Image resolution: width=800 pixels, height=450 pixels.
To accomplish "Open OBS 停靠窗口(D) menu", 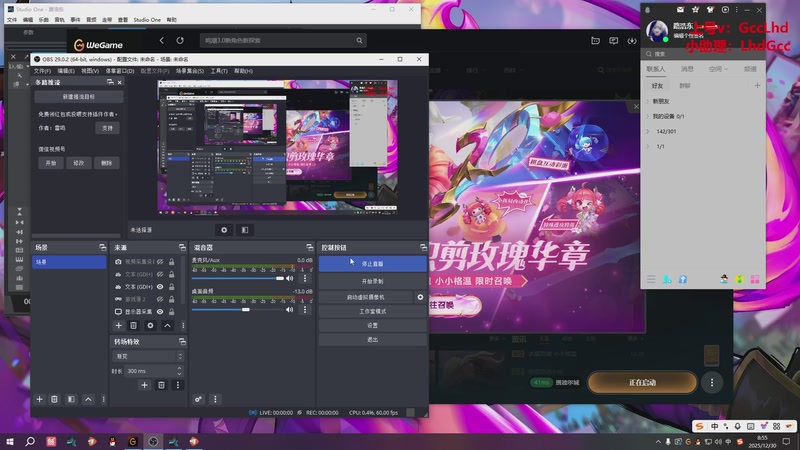I will pos(120,71).
